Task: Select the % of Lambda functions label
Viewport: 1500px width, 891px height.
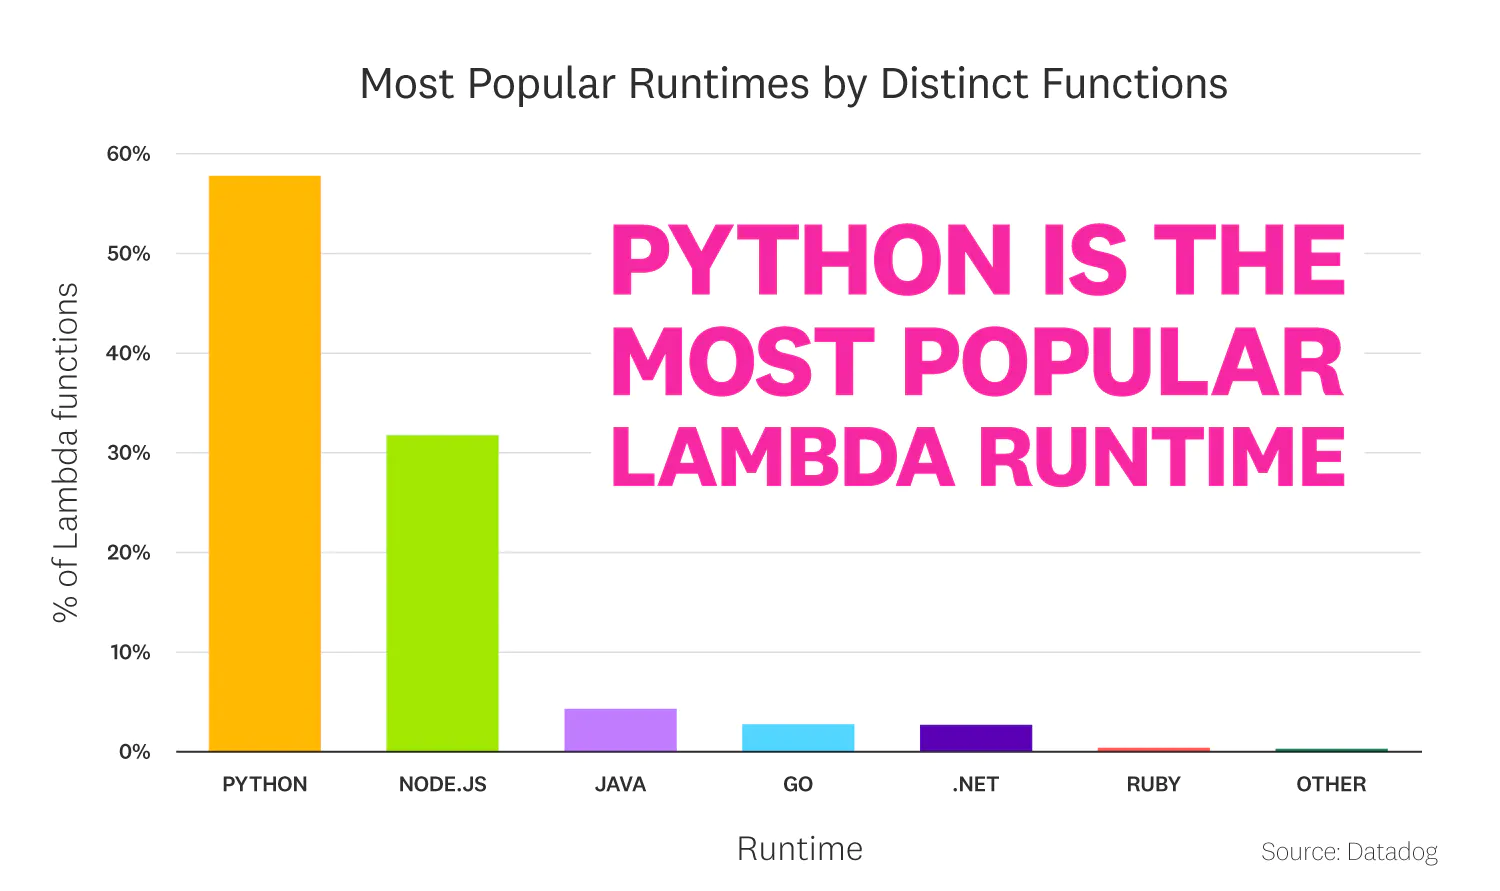Action: (65, 452)
